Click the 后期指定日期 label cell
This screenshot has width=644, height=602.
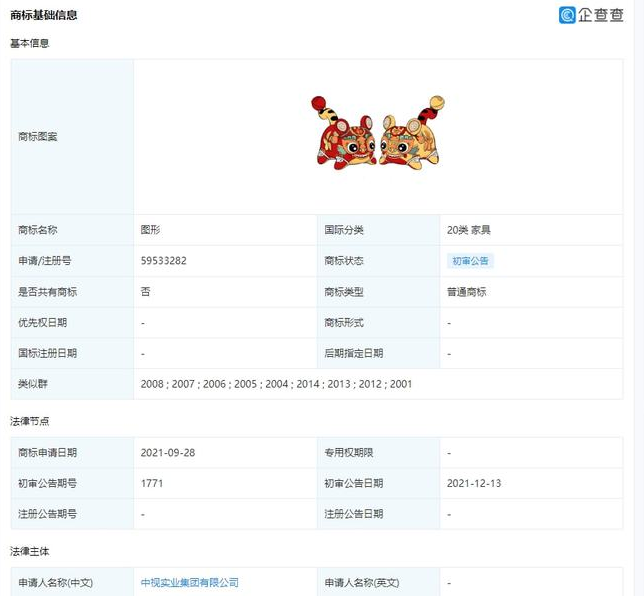[x=379, y=353]
